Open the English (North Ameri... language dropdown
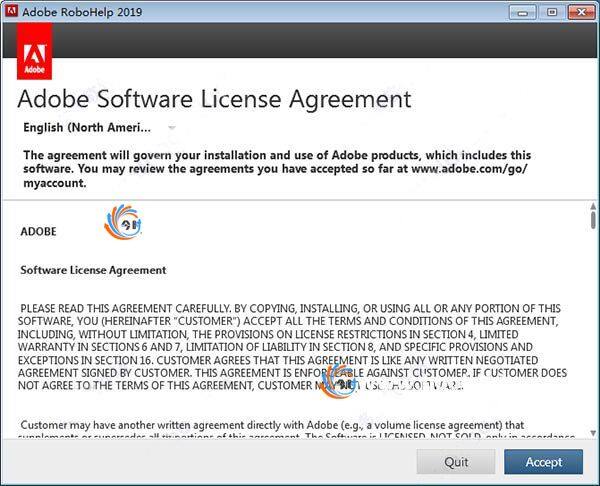This screenshot has height=486, width=600. (x=99, y=127)
